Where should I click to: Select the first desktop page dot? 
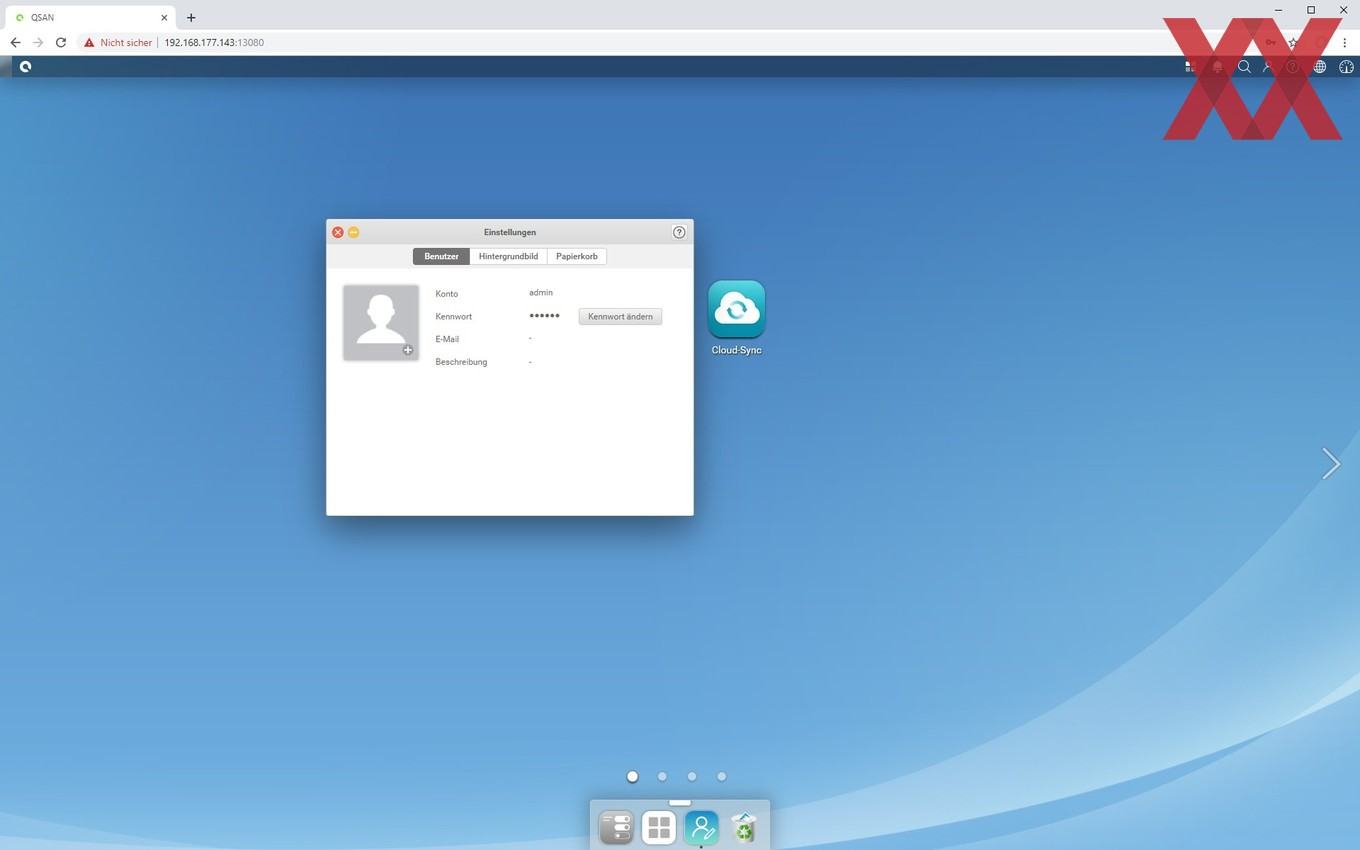[632, 776]
